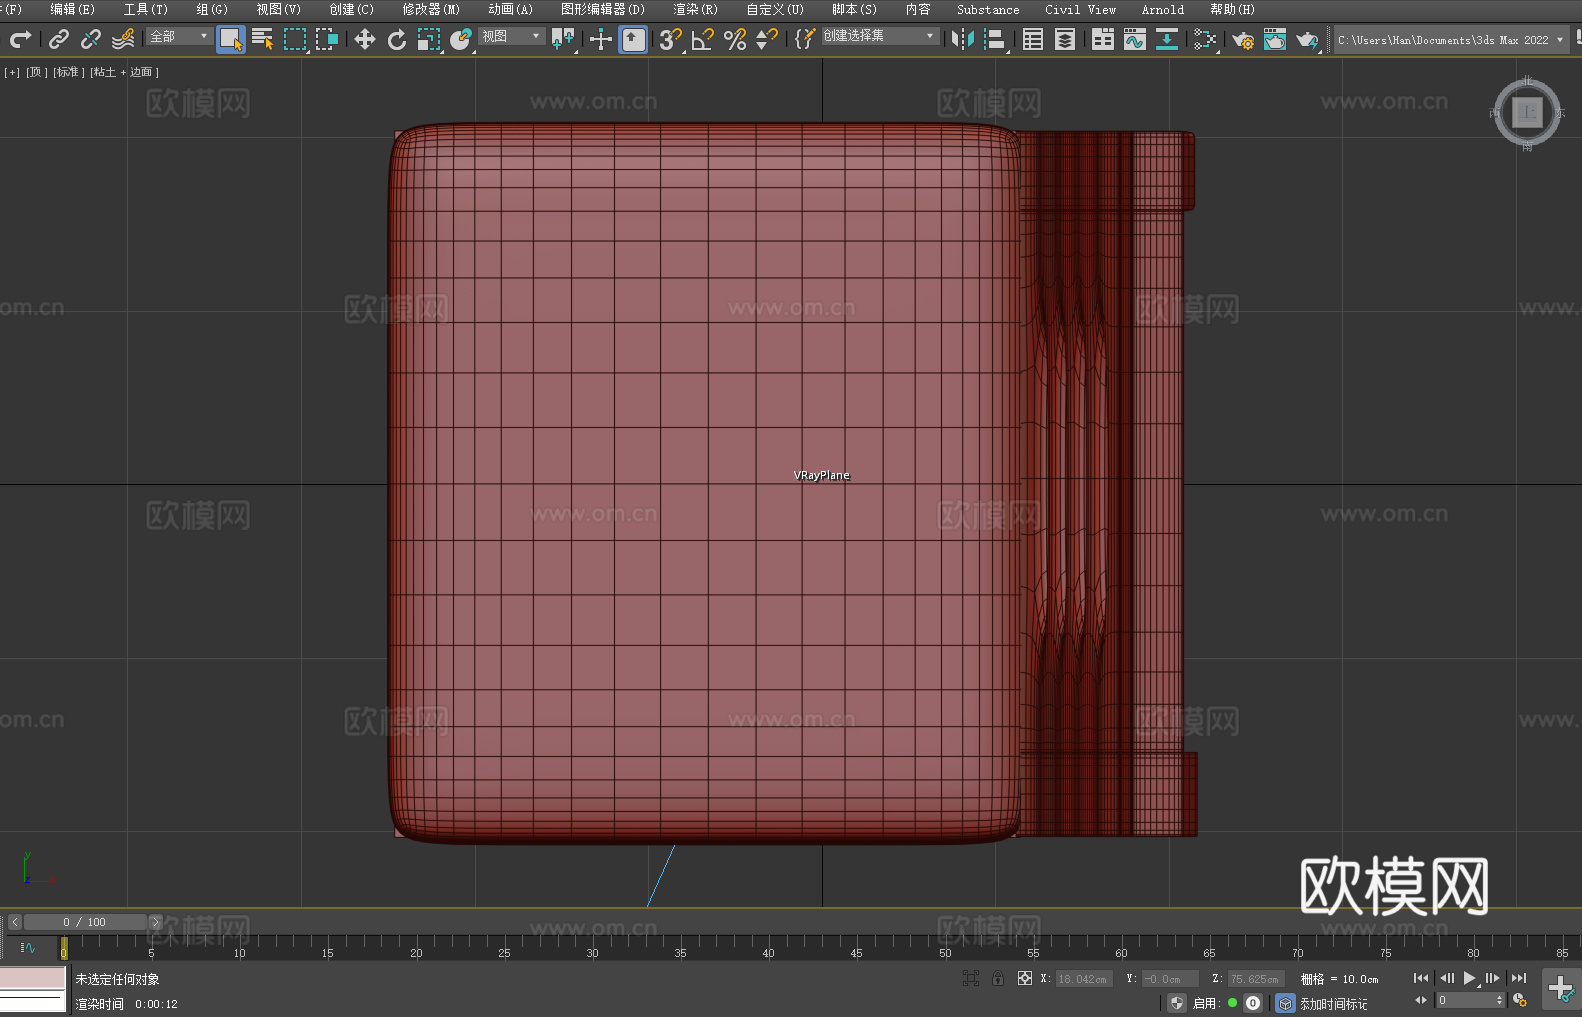Open reference coordinate system dropdown 视图
This screenshot has width=1582, height=1017.
coord(511,36)
